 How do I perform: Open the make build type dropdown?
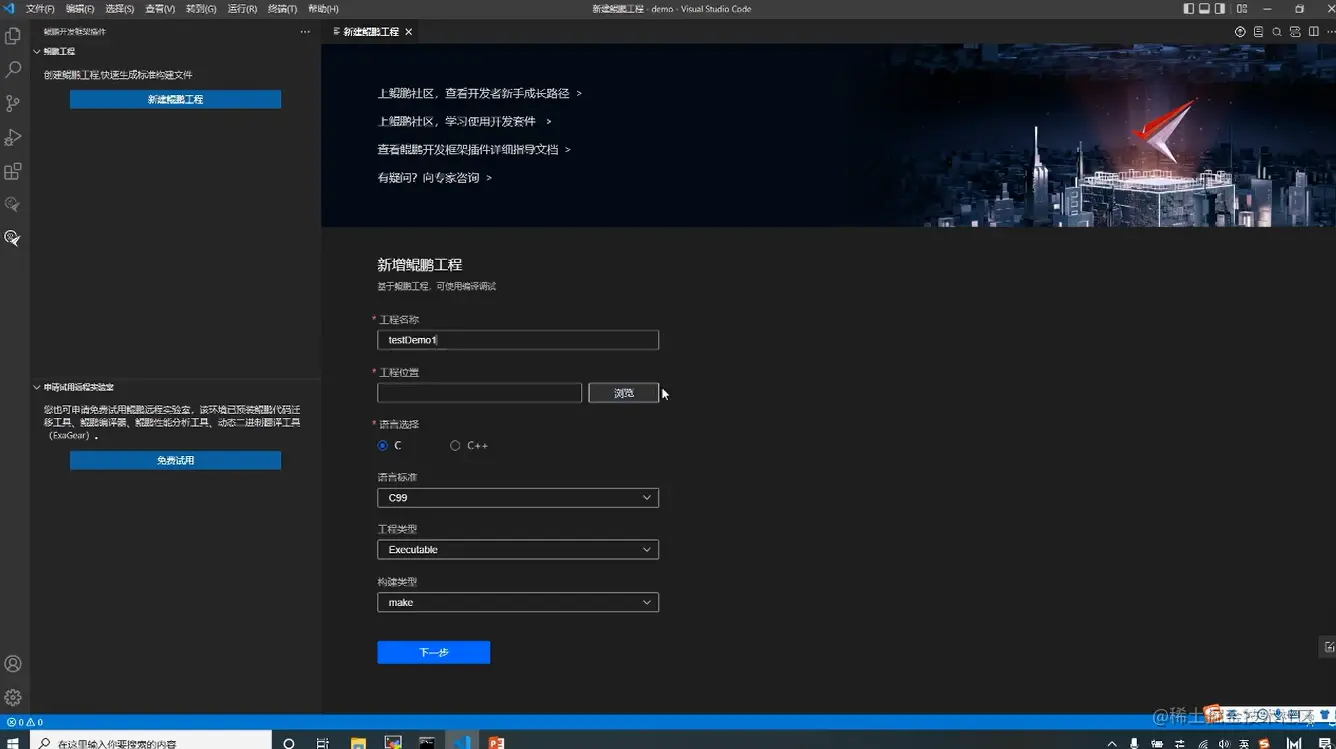518,603
